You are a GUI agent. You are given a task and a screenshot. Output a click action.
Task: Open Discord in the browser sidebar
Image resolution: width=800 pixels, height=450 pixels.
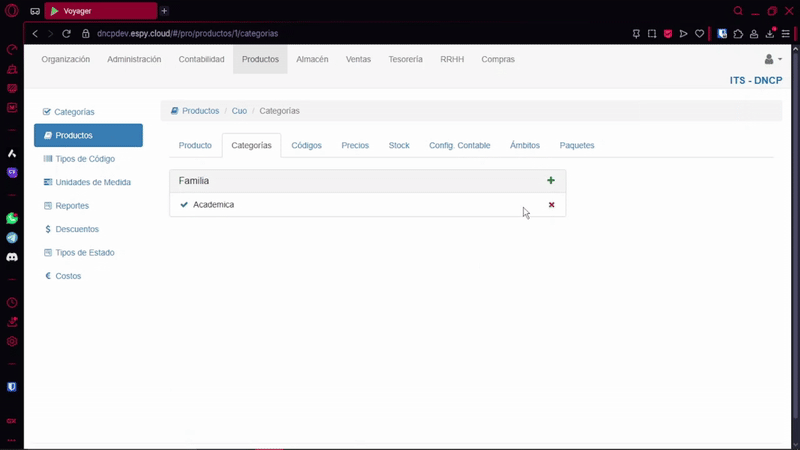tap(12, 257)
